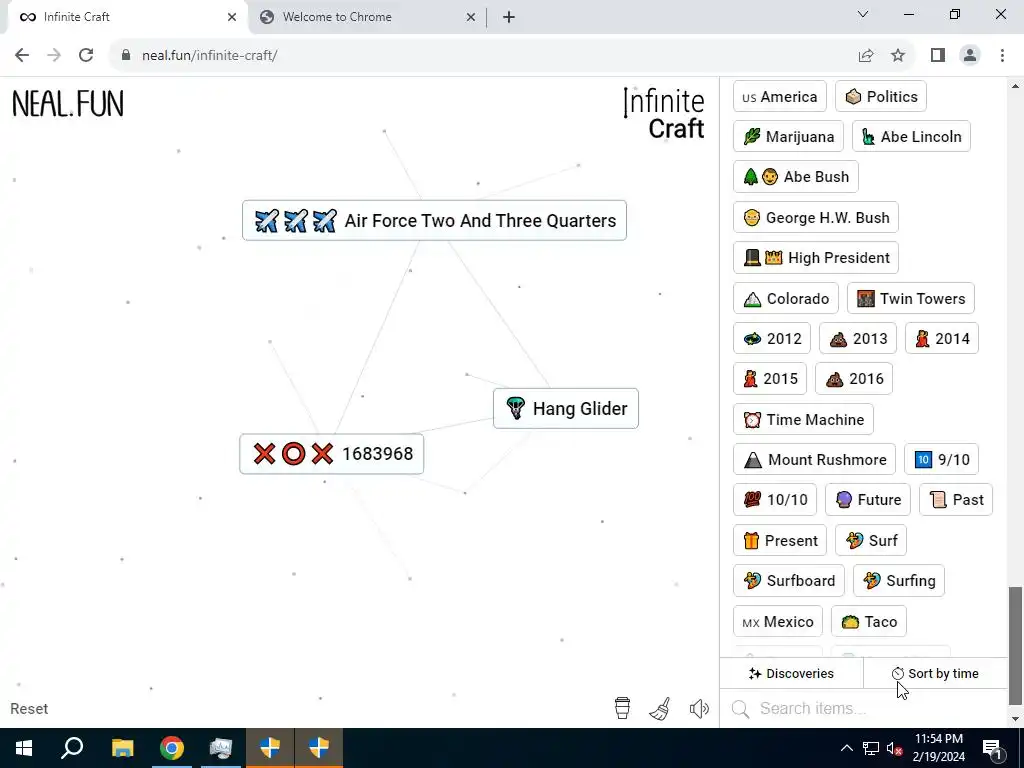Click the Reset link

pyautogui.click(x=29, y=709)
